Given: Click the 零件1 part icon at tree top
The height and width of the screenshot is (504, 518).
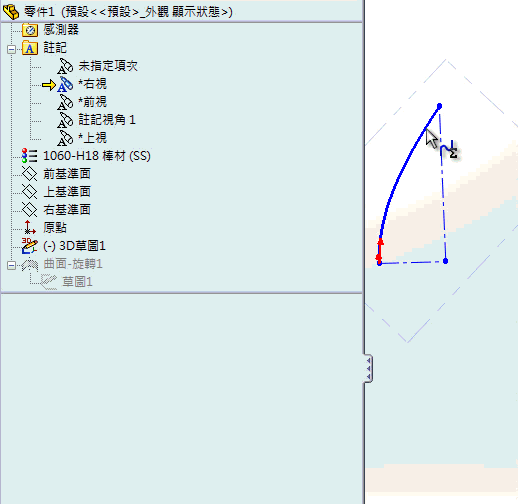Looking at the screenshot, I should click(11, 12).
